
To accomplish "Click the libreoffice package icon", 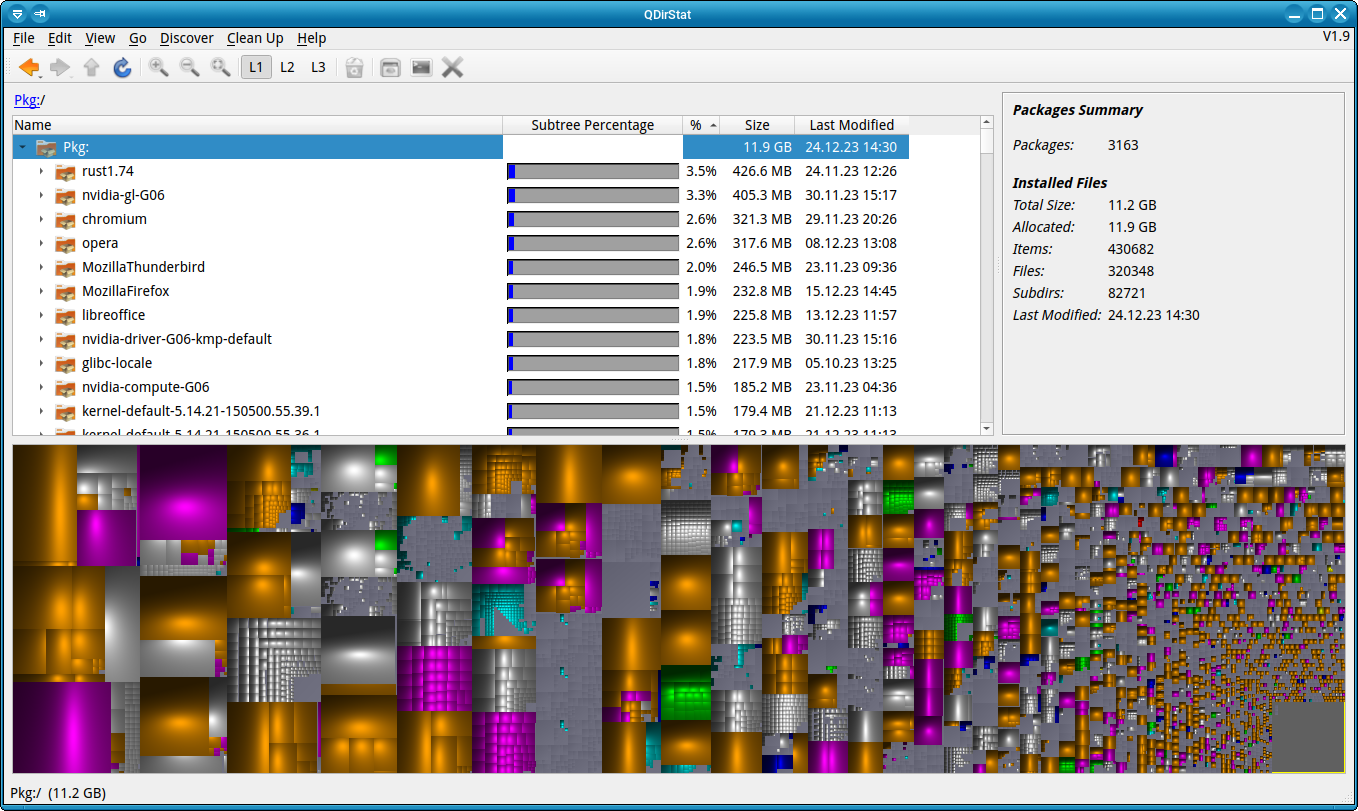I will 66,315.
